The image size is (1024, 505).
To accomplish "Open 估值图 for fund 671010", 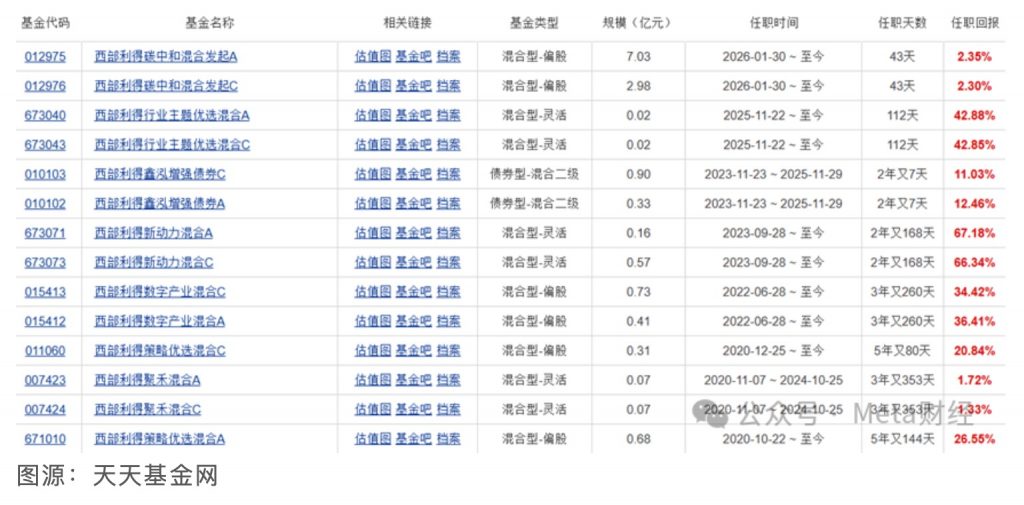I will 372,439.
